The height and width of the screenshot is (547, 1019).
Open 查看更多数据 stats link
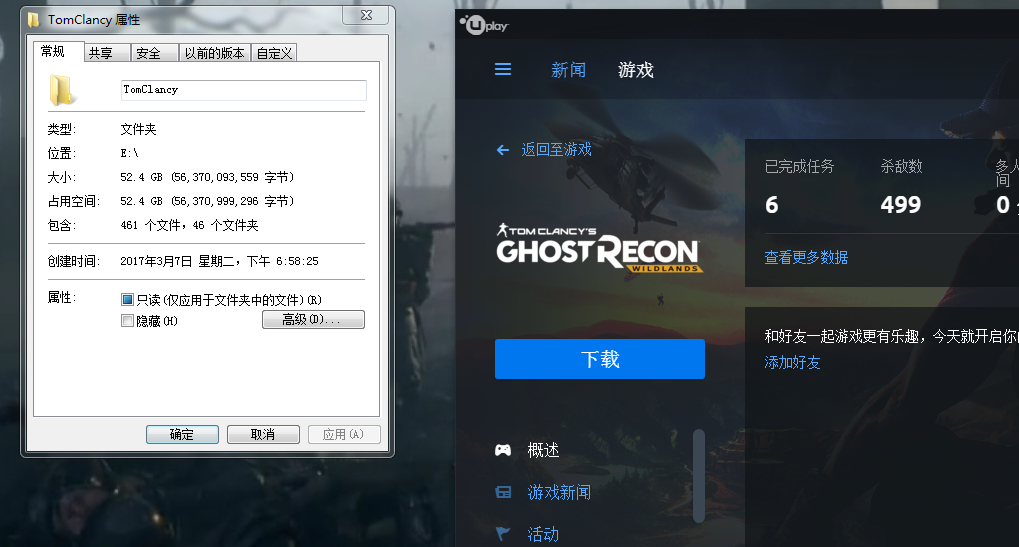click(806, 257)
